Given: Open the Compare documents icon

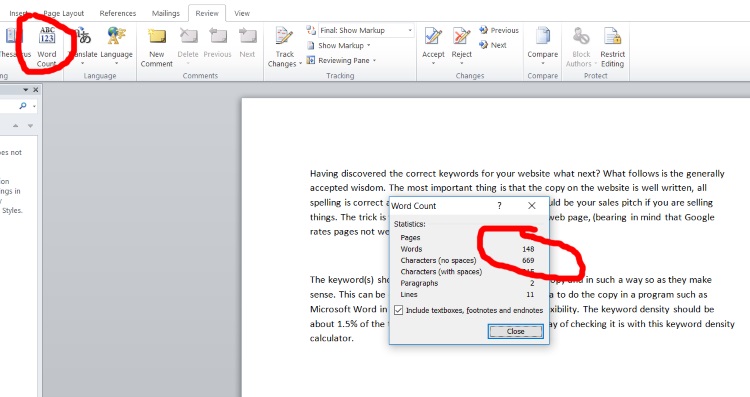Looking at the screenshot, I should pyautogui.click(x=542, y=46).
